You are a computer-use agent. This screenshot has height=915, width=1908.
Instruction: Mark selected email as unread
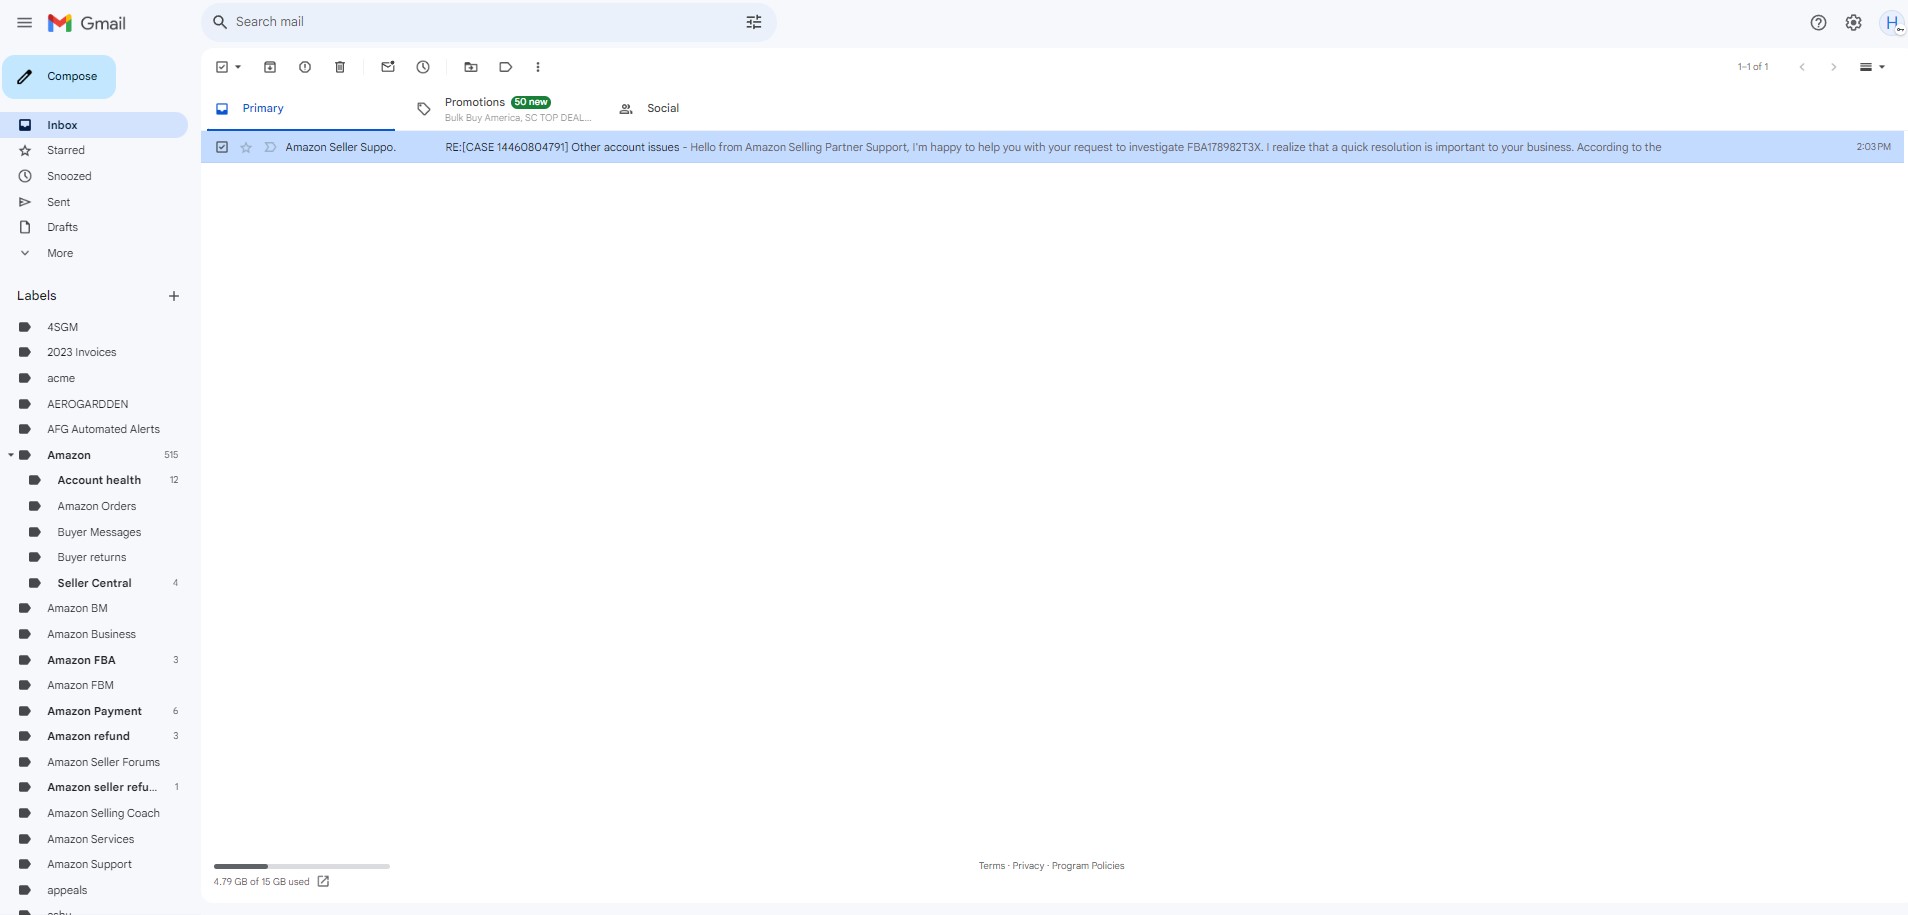click(388, 67)
